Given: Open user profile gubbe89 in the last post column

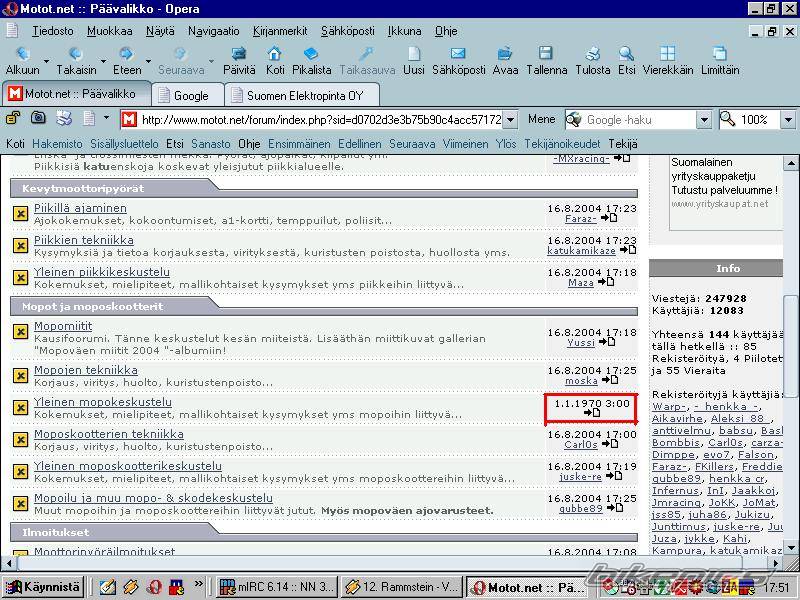Looking at the screenshot, I should (x=581, y=508).
